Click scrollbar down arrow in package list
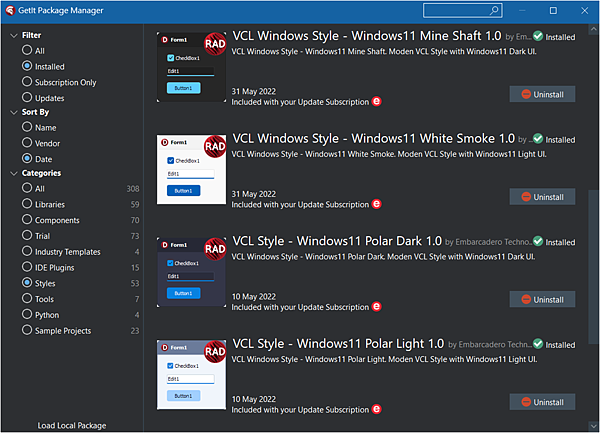 (x=593, y=426)
